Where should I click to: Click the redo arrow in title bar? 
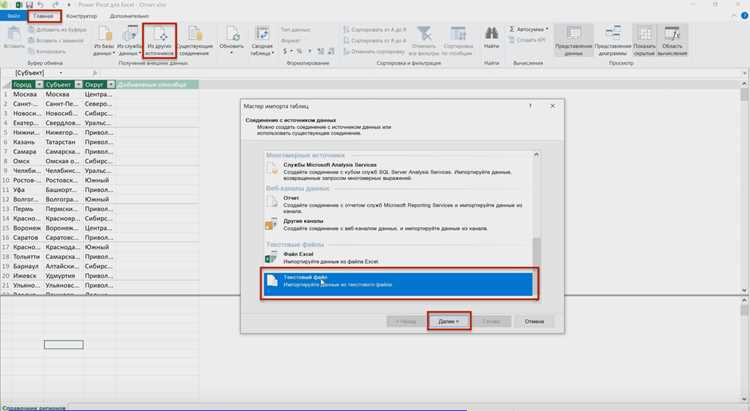tap(55, 5)
